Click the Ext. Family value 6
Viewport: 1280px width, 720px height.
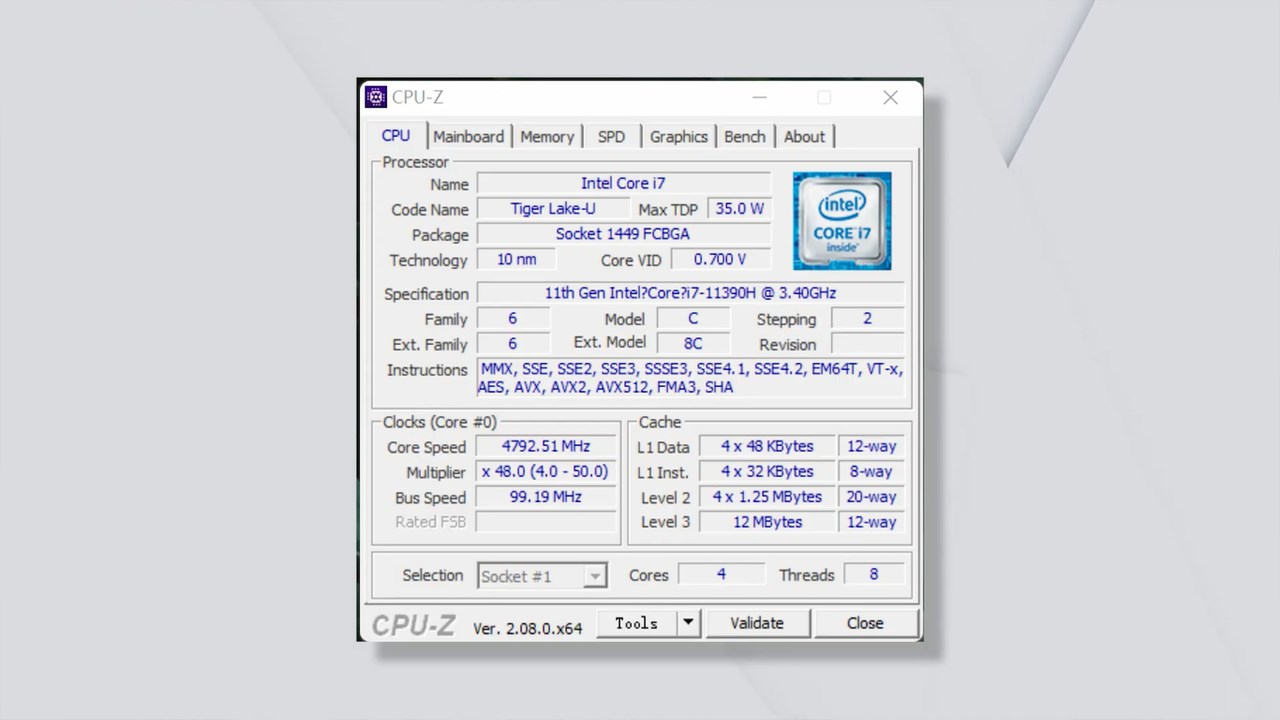tap(513, 343)
